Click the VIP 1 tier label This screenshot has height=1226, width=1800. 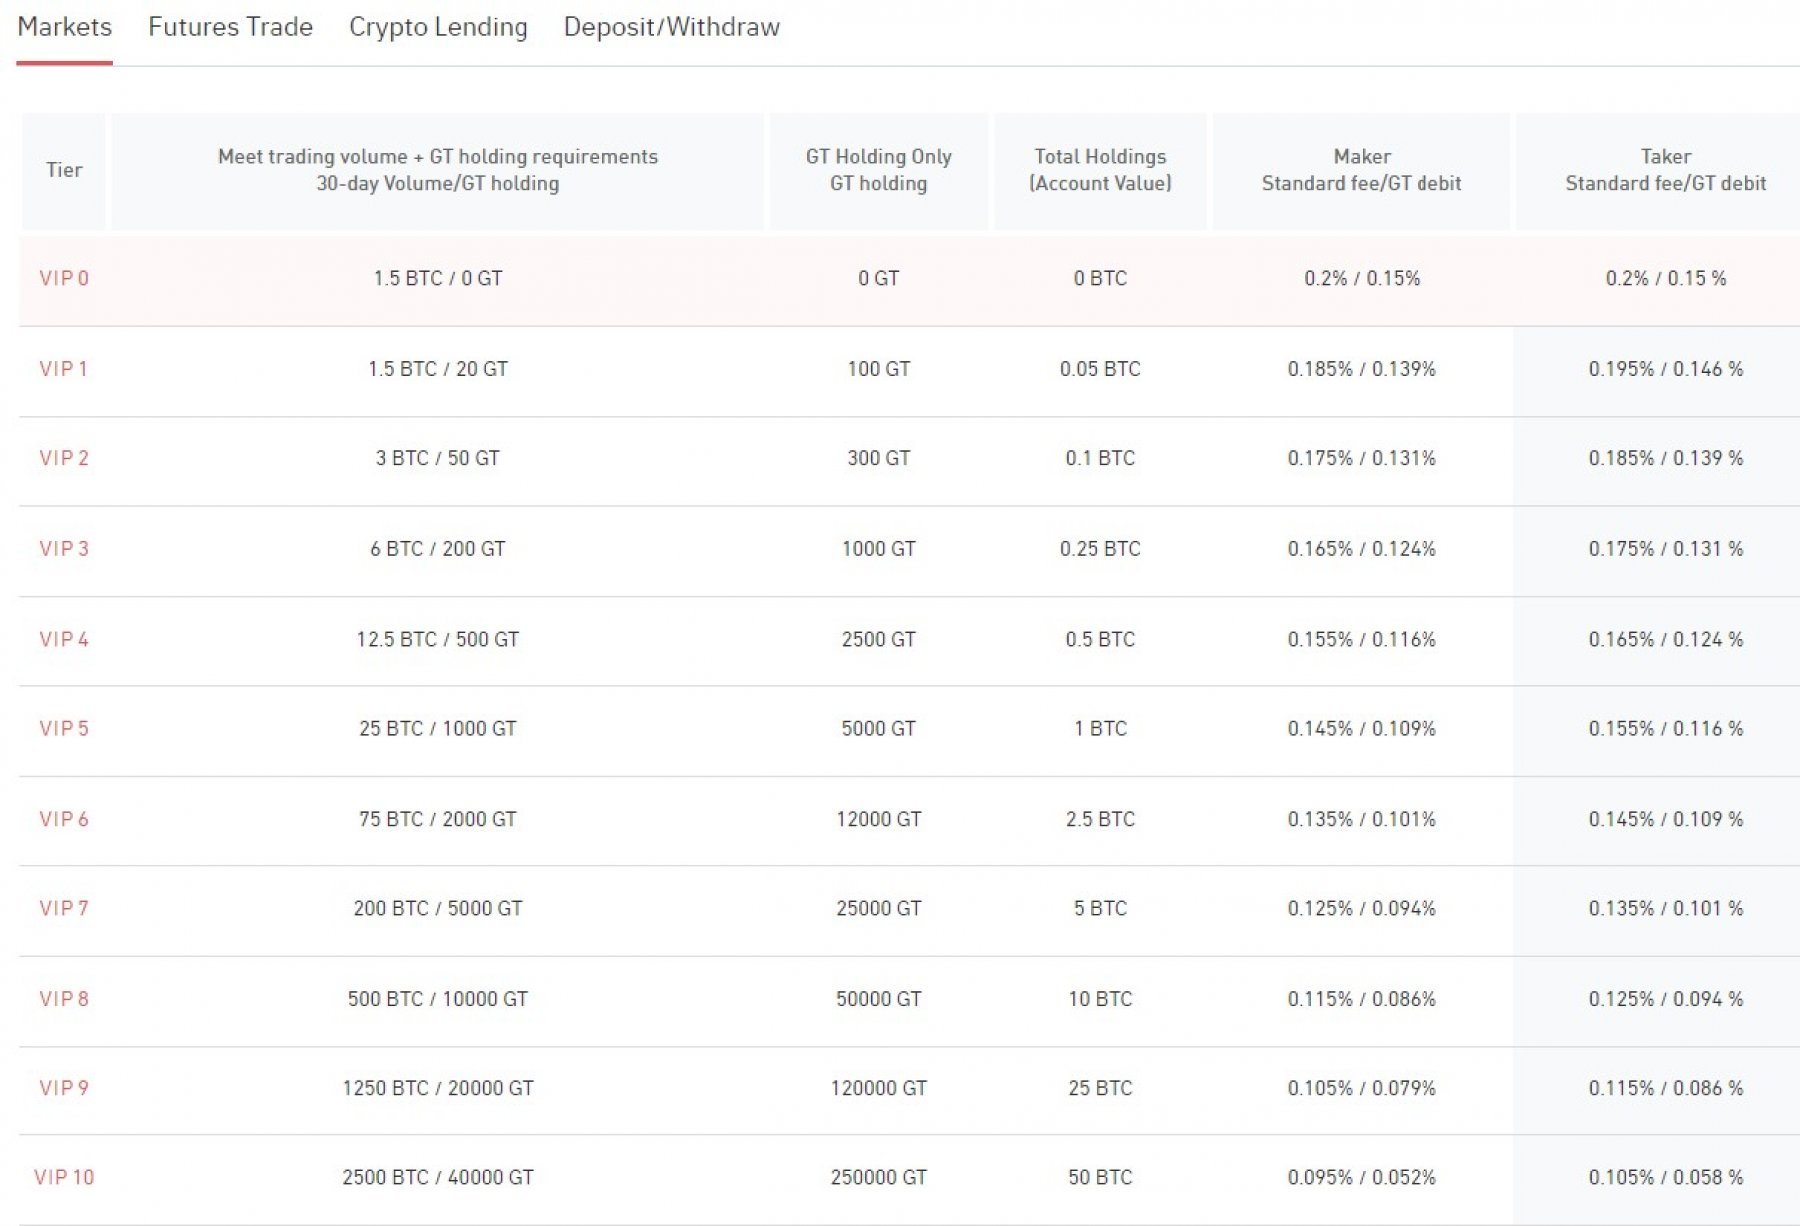pos(64,369)
